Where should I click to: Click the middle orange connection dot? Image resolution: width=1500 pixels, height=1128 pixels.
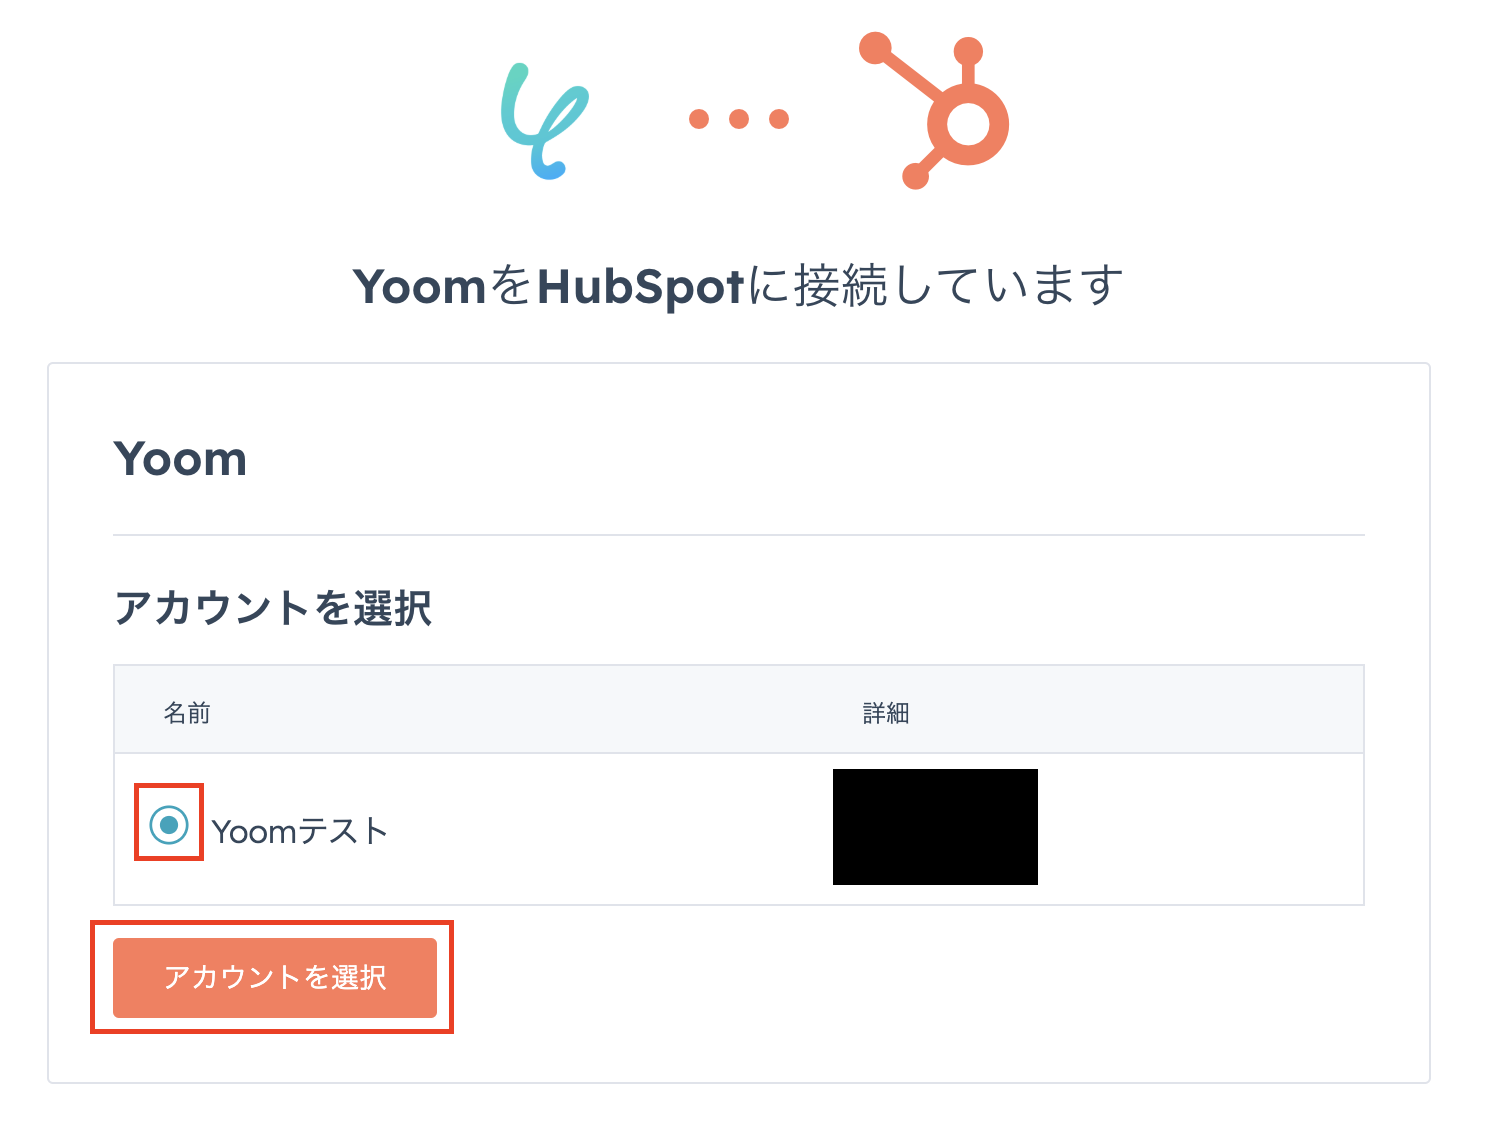pos(739,119)
